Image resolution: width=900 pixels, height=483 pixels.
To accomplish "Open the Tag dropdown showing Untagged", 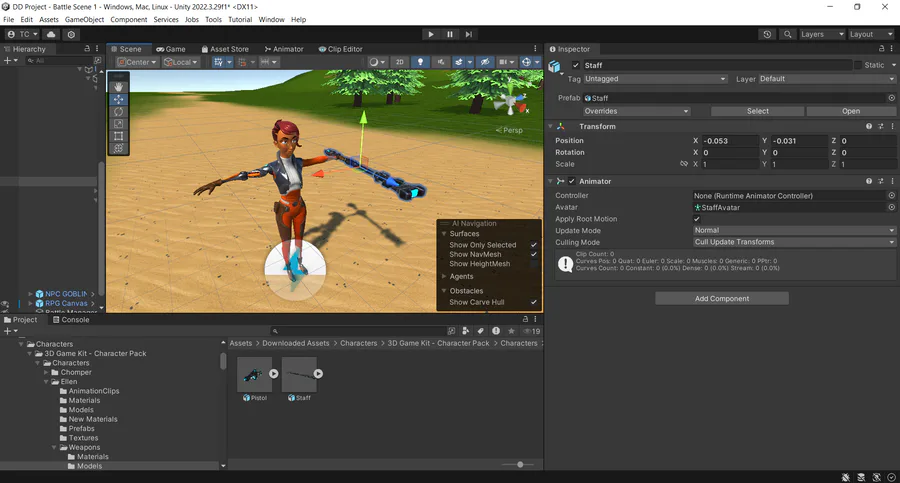I will pyautogui.click(x=655, y=79).
